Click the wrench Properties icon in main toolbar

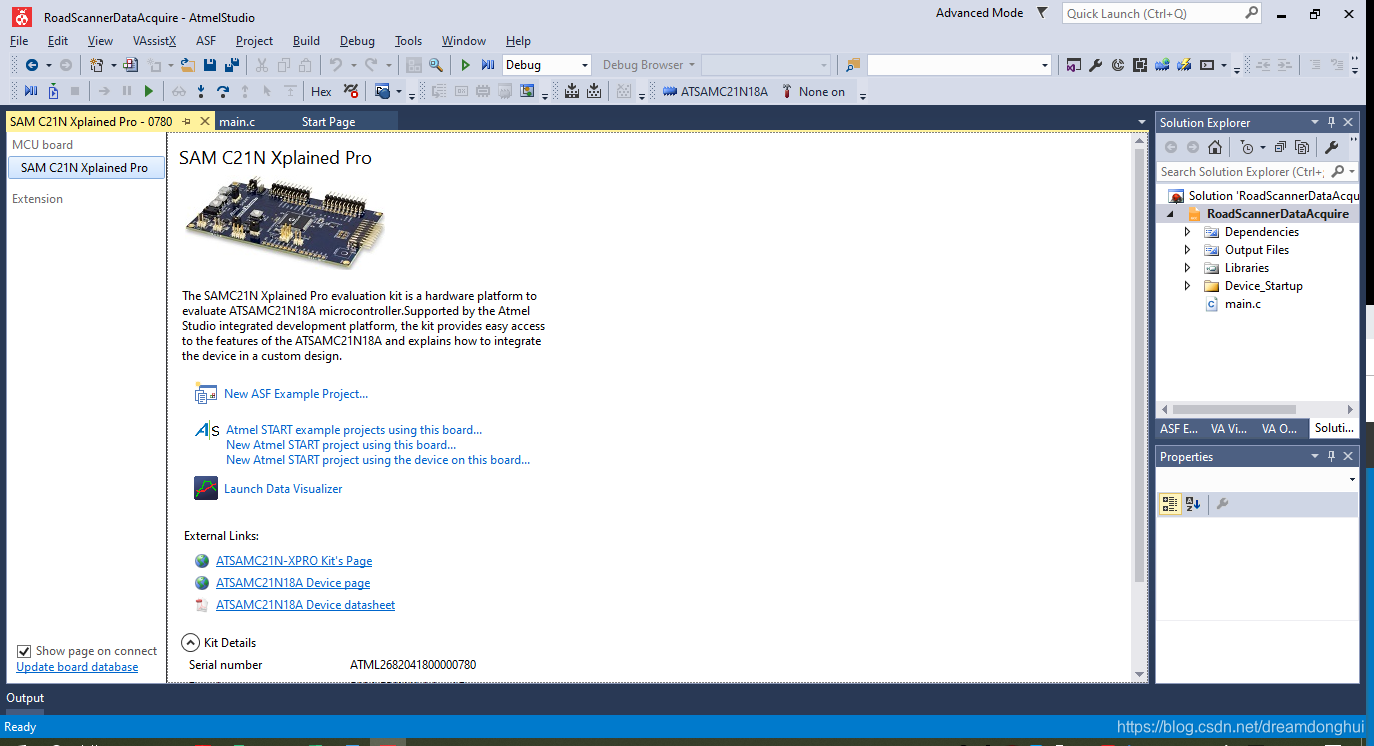pyautogui.click(x=1095, y=65)
